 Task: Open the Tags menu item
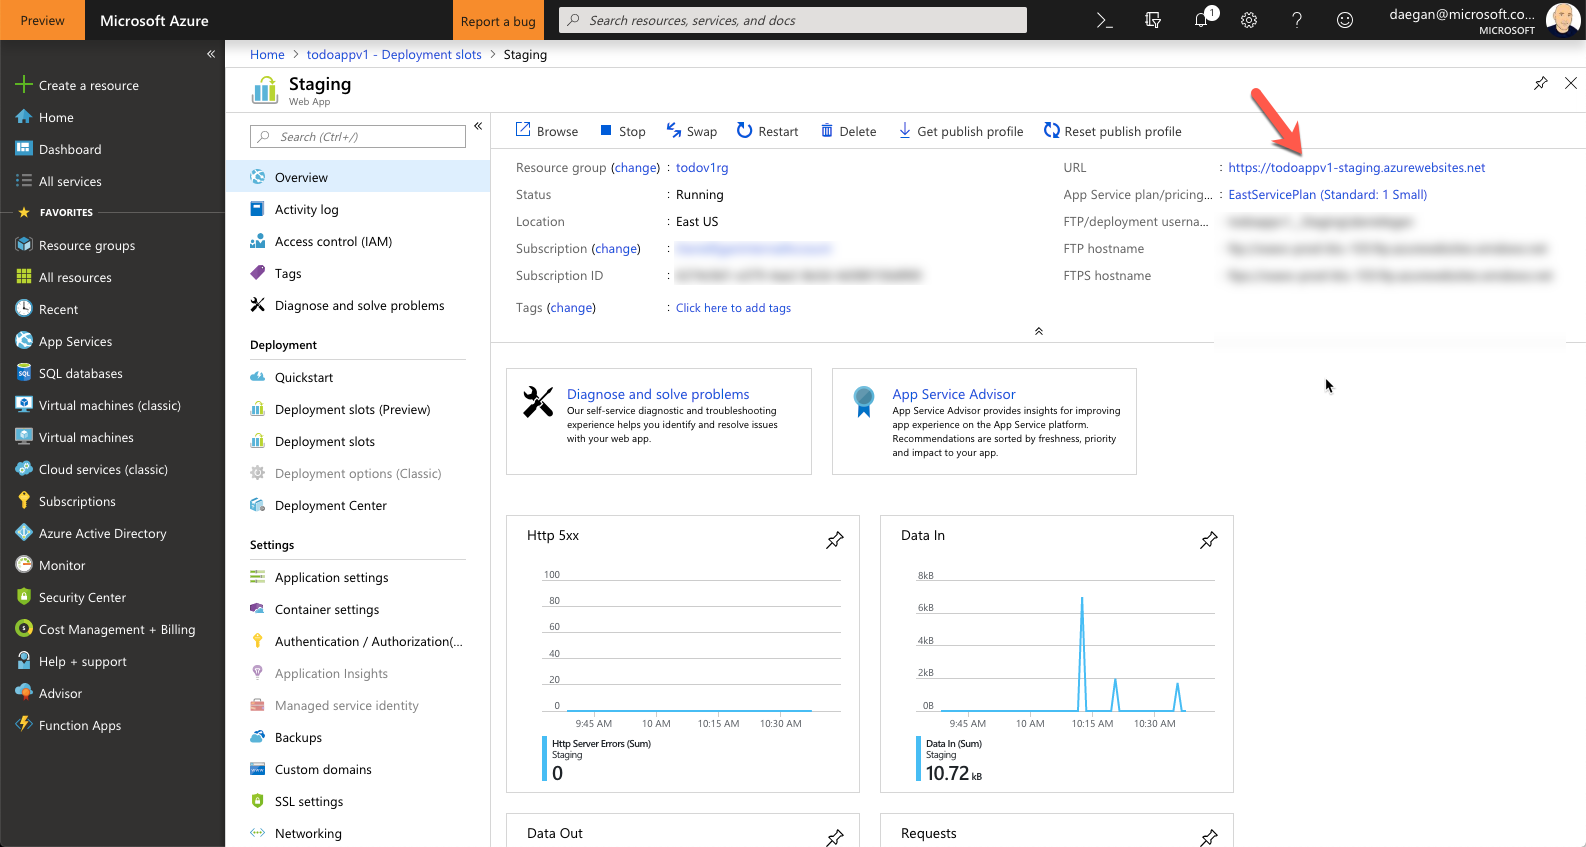358,273
